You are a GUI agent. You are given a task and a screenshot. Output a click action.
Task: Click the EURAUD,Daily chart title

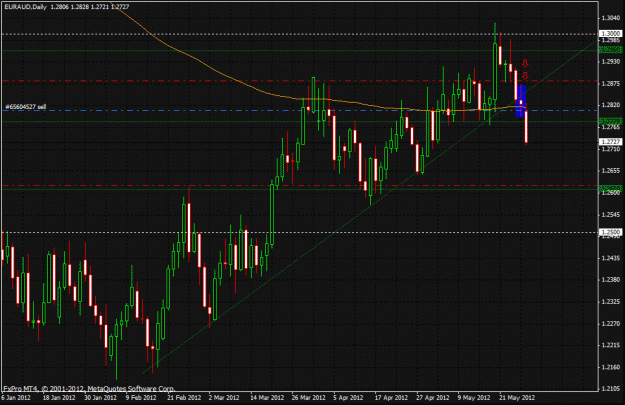click(x=26, y=7)
